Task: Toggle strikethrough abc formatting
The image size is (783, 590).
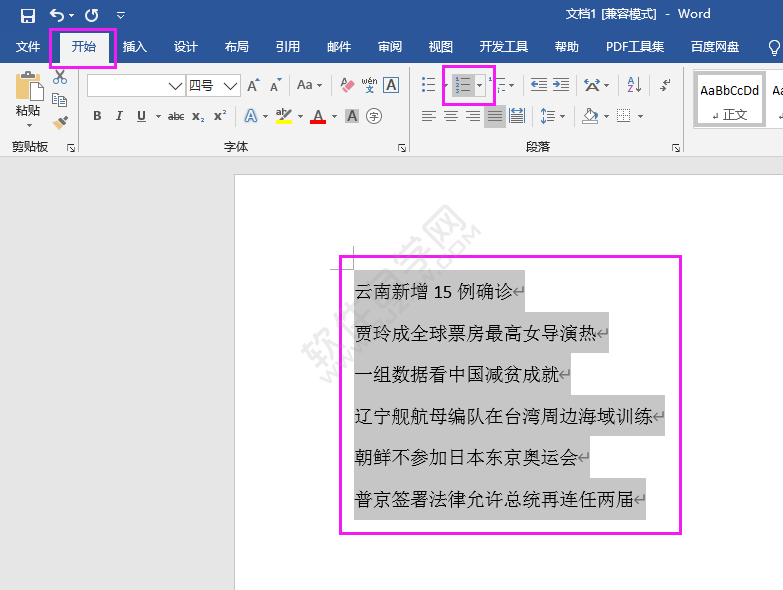Action: [x=176, y=116]
